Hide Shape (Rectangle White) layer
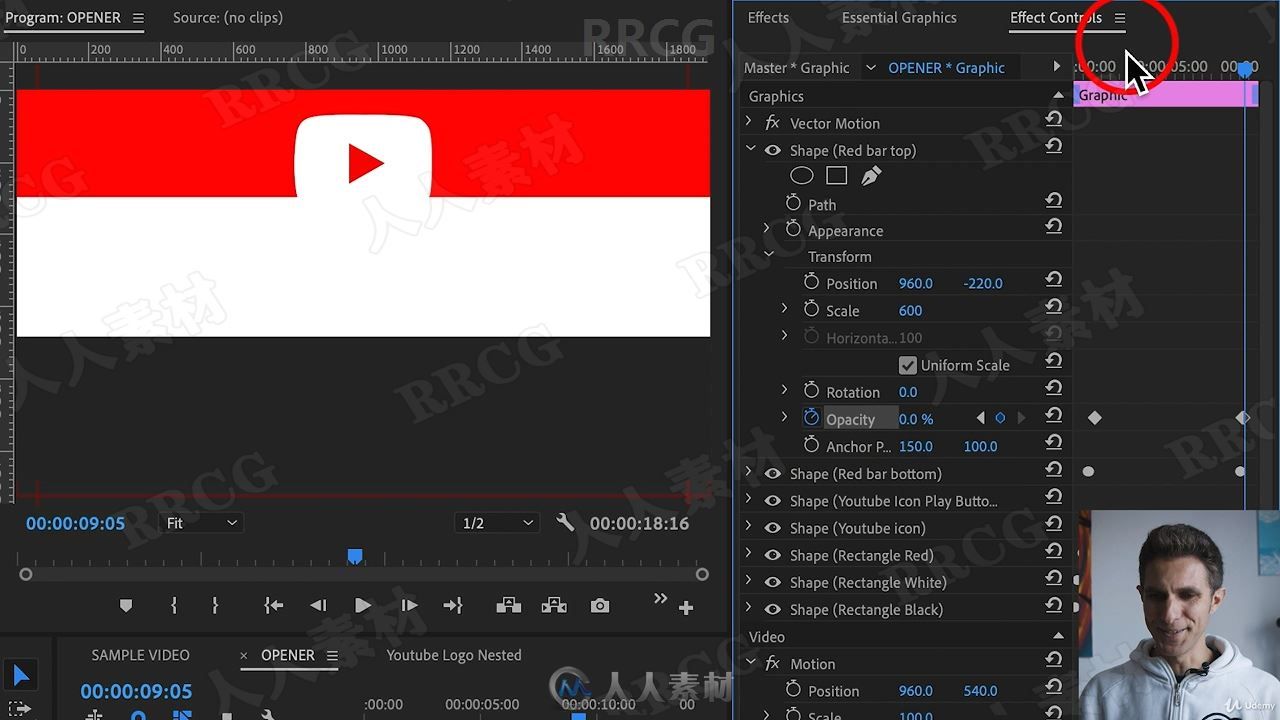The width and height of the screenshot is (1280, 720). click(x=773, y=582)
